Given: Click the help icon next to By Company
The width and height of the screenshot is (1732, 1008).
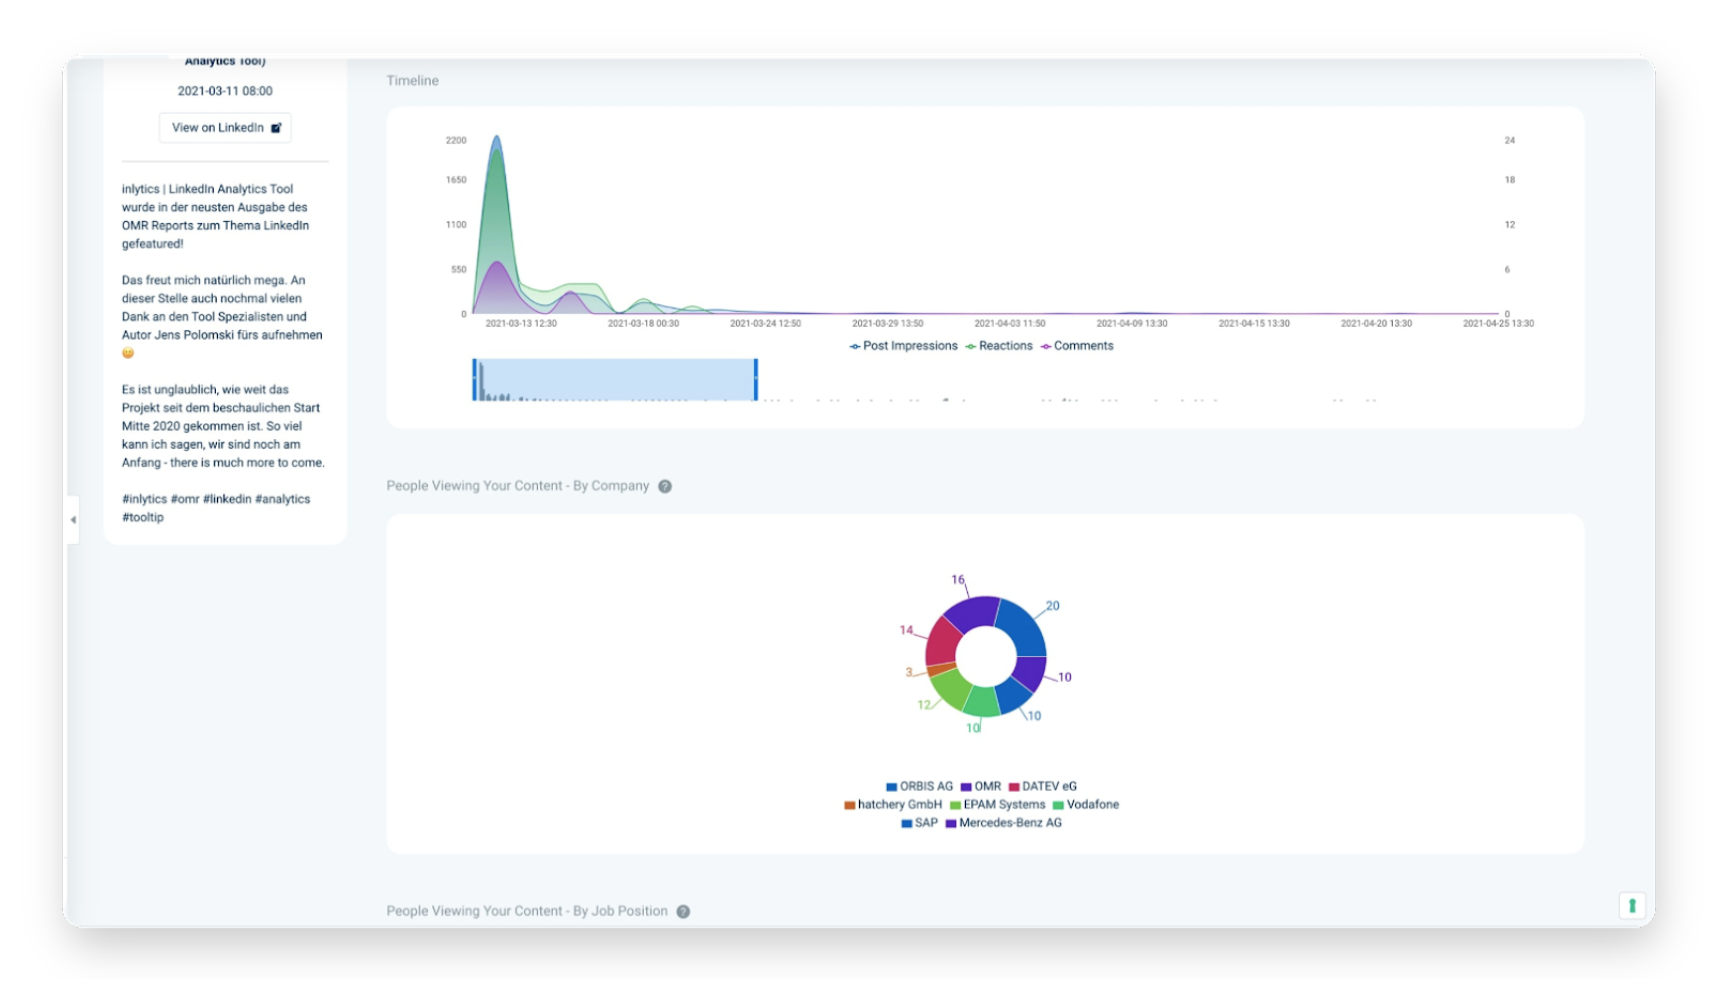Looking at the screenshot, I should 665,486.
